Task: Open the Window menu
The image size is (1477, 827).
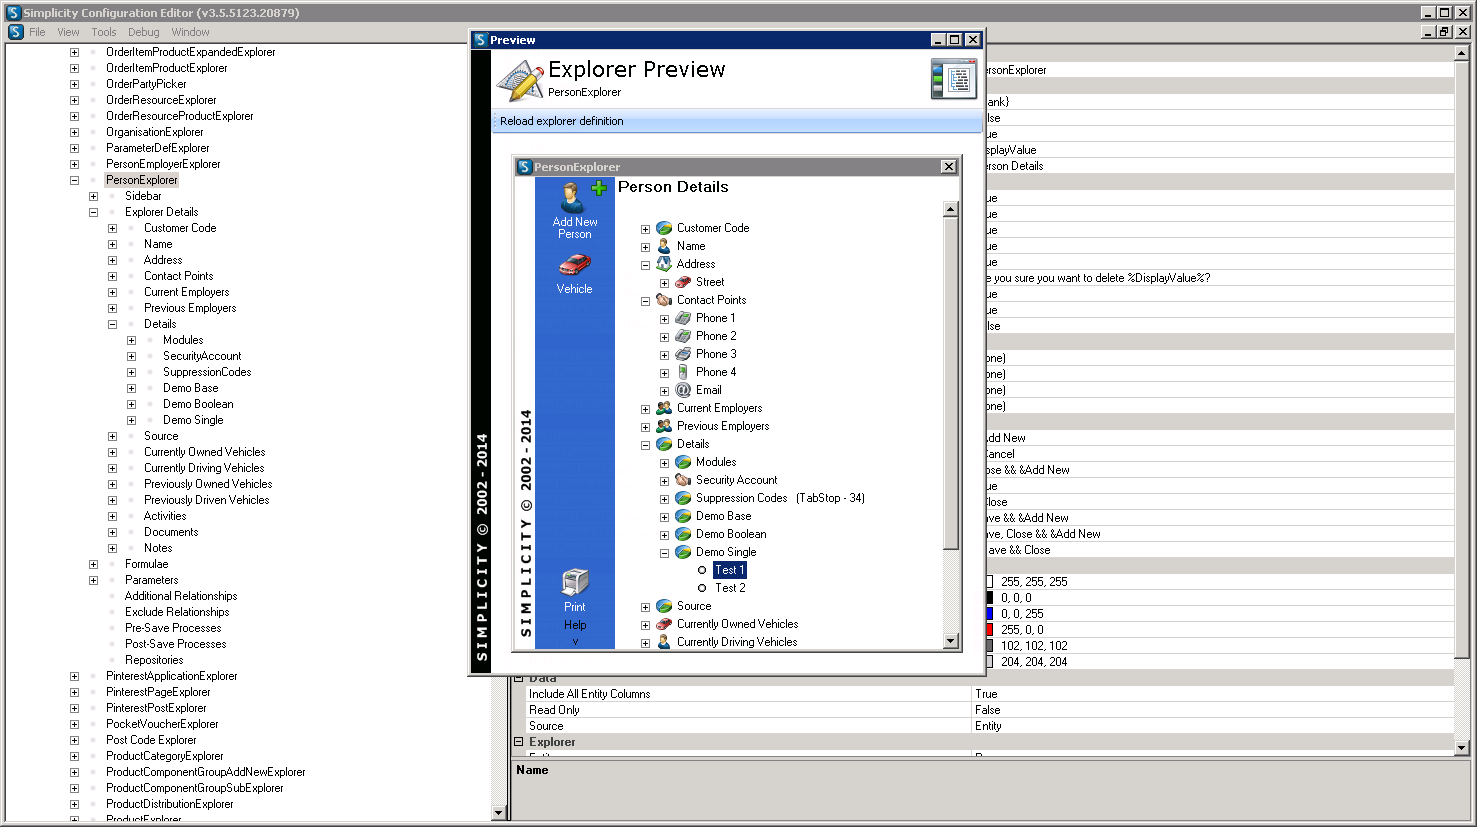Action: click(x=190, y=32)
